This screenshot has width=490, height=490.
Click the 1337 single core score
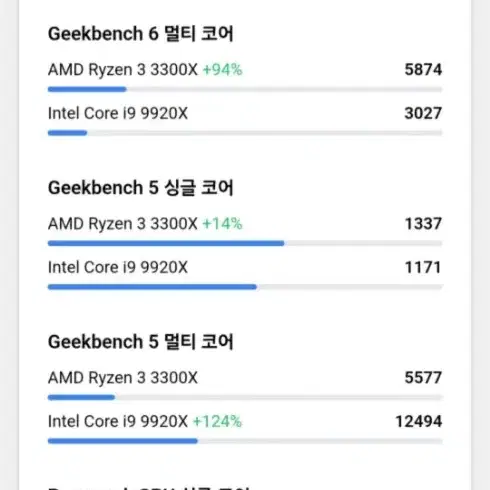423,224
